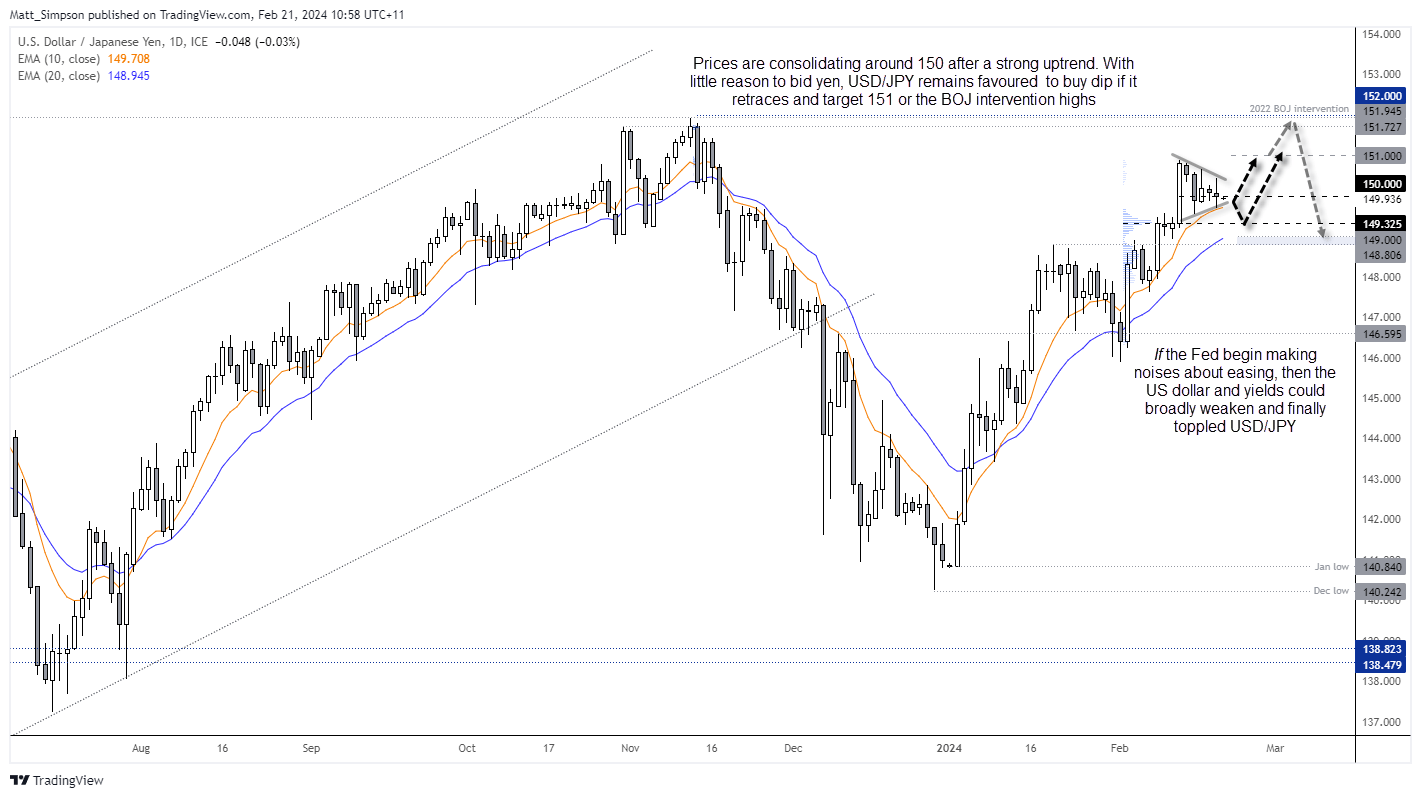Image resolution: width=1421 pixels, height=798 pixels.
Task: Click the Aug label on time axis
Action: tap(141, 747)
